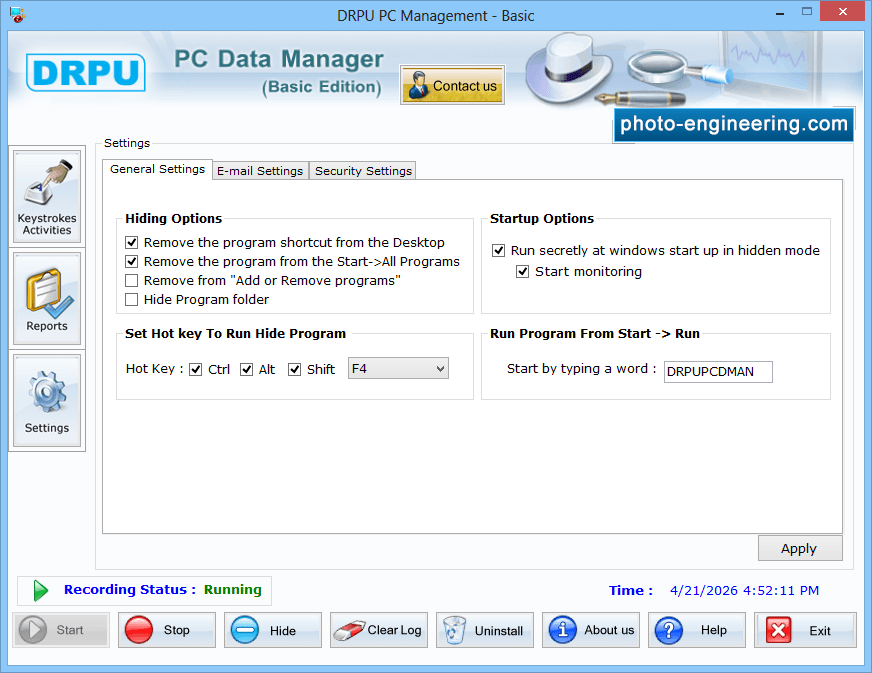Click the grayed-out Start button

pyautogui.click(x=61, y=630)
